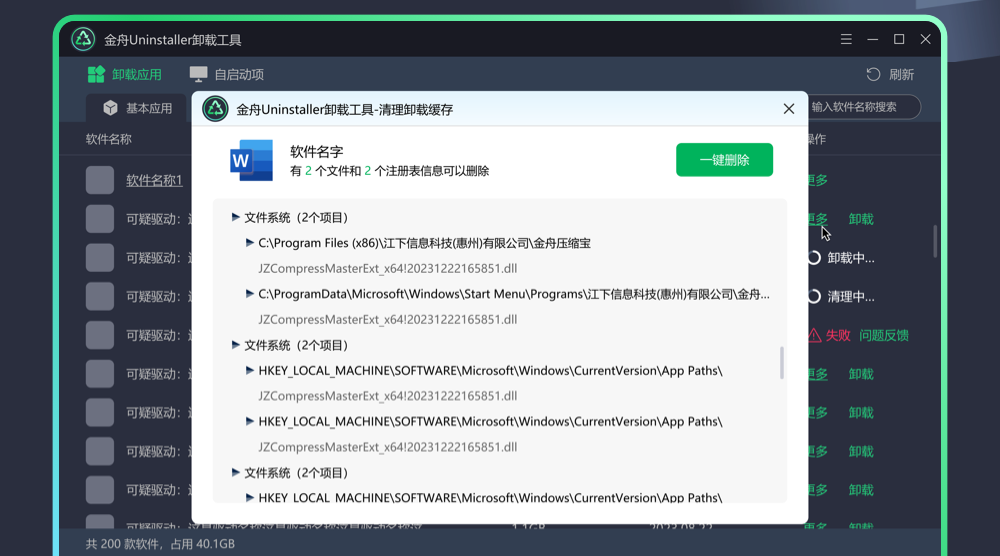Switch to 自启动项 tab
Image resolution: width=1000 pixels, height=556 pixels.
(227, 75)
